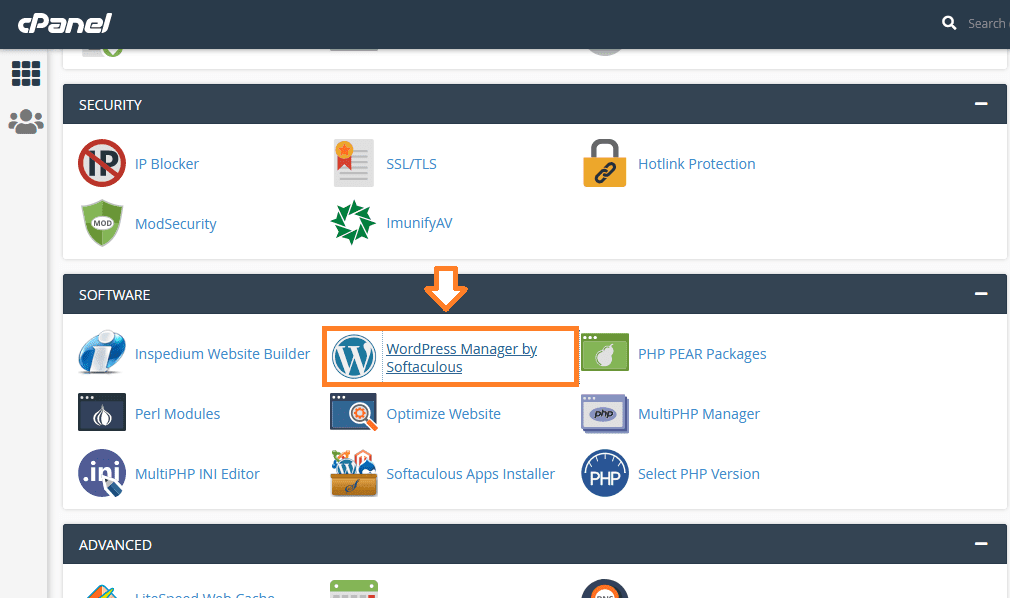This screenshot has height=598, width=1010.
Task: Click the Softaculous Apps Installer box icon
Action: click(x=353, y=473)
